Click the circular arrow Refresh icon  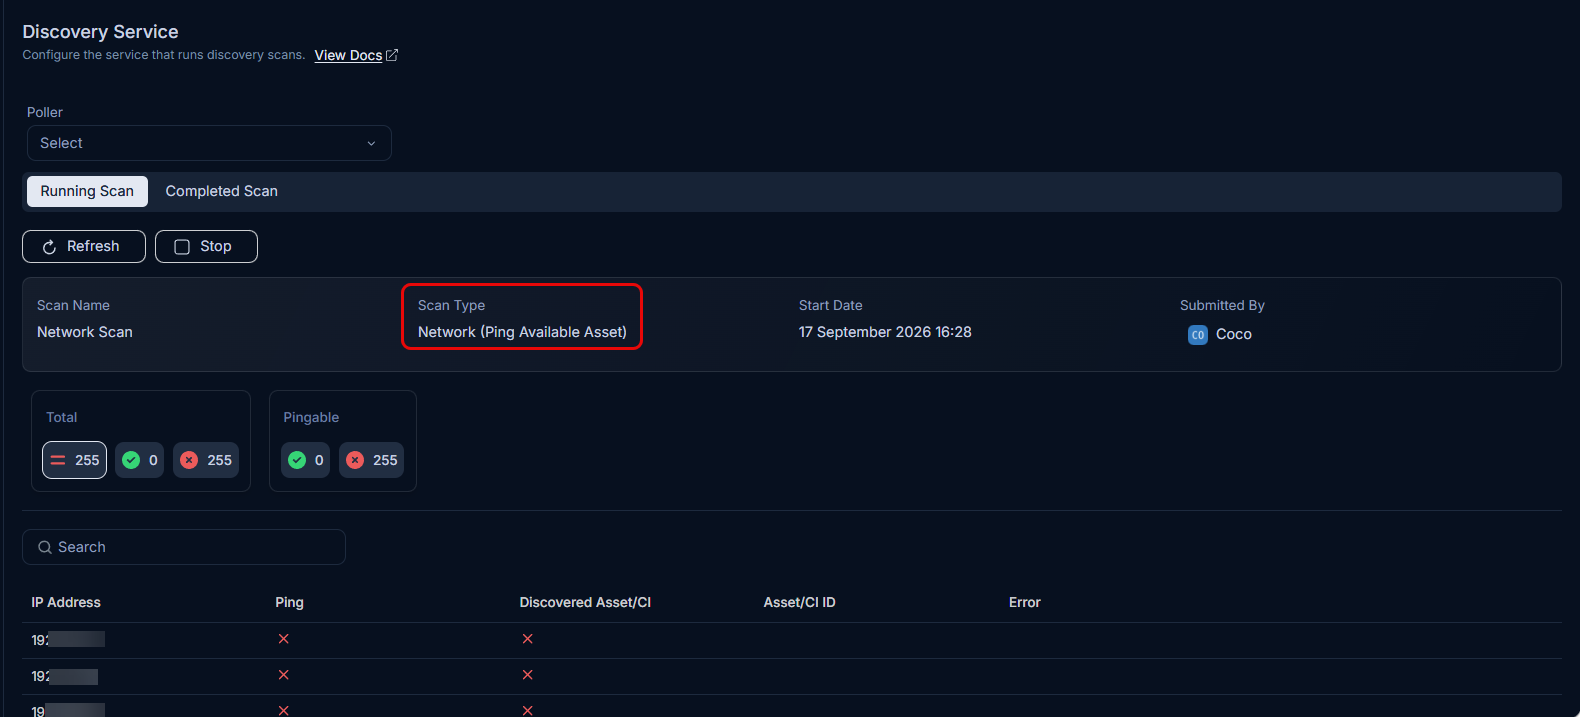(49, 247)
